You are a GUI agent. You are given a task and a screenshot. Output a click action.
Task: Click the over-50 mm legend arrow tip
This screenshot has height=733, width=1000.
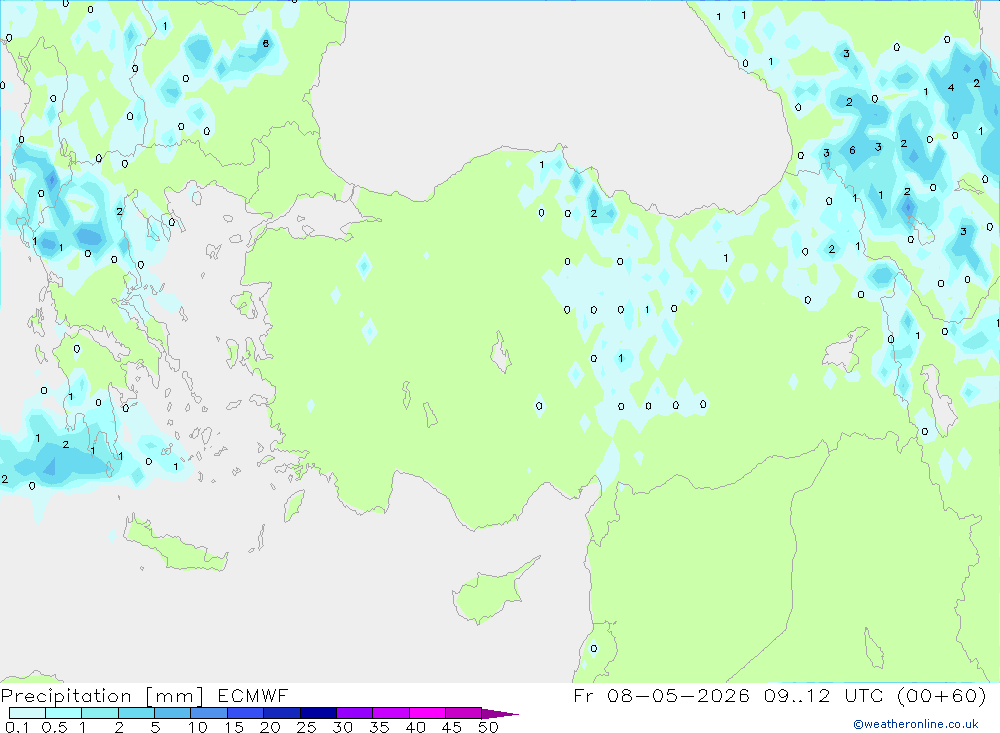(x=501, y=714)
